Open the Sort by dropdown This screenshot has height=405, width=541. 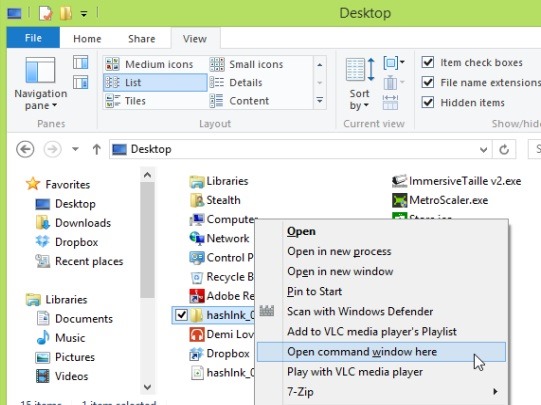tap(360, 84)
